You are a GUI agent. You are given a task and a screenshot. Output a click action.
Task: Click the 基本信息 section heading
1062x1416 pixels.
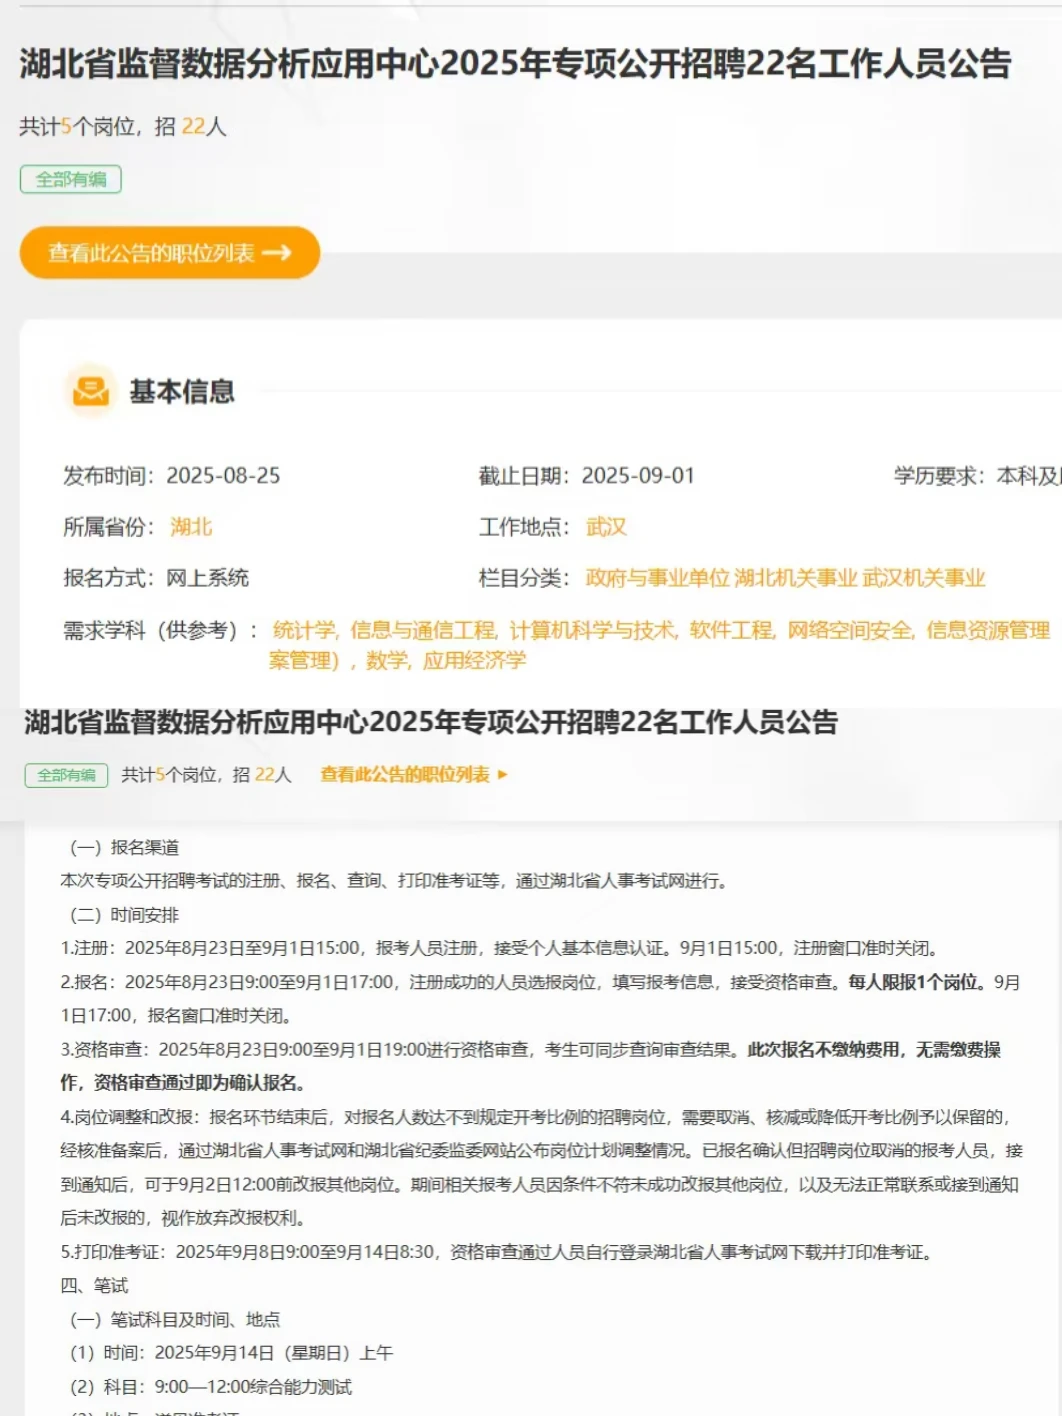(x=182, y=391)
